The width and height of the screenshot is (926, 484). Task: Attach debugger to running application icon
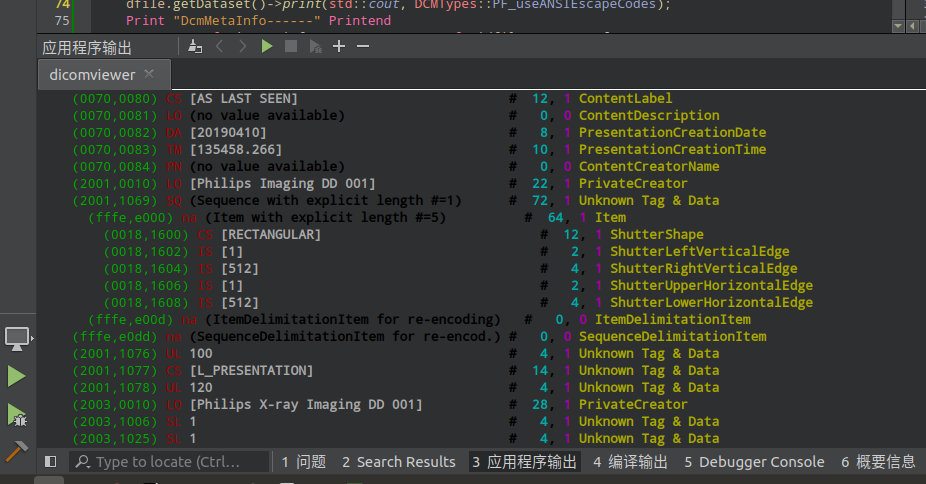[x=315, y=47]
